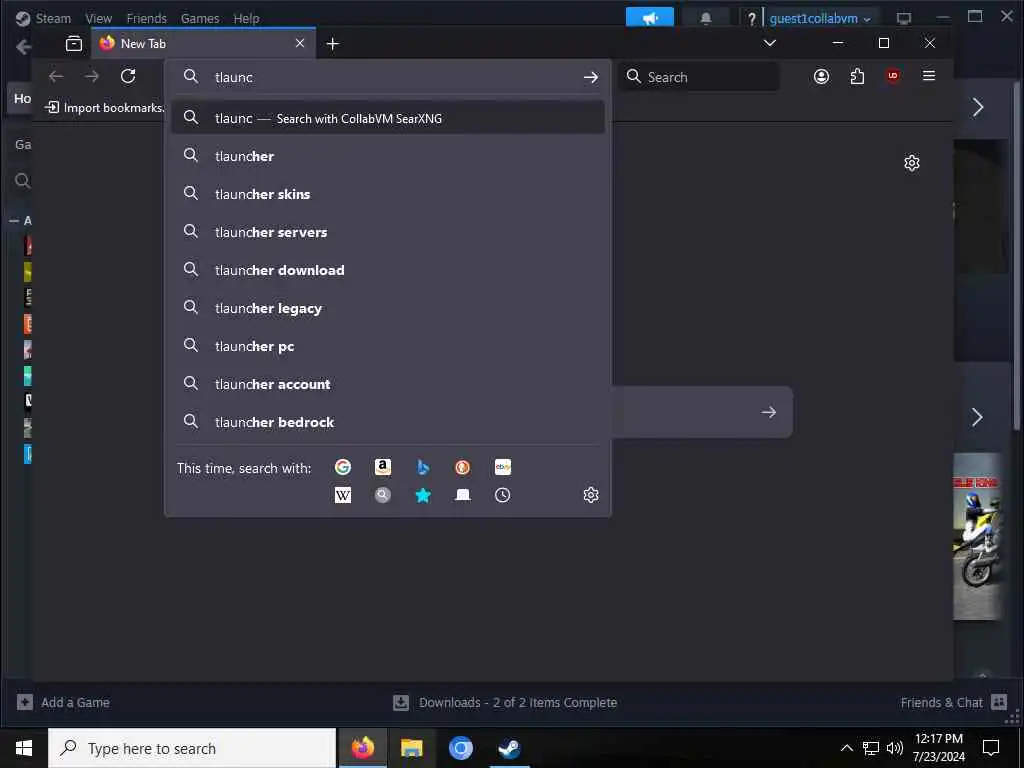Reload the Firefox page
This screenshot has width=1024, height=768.
point(128,76)
